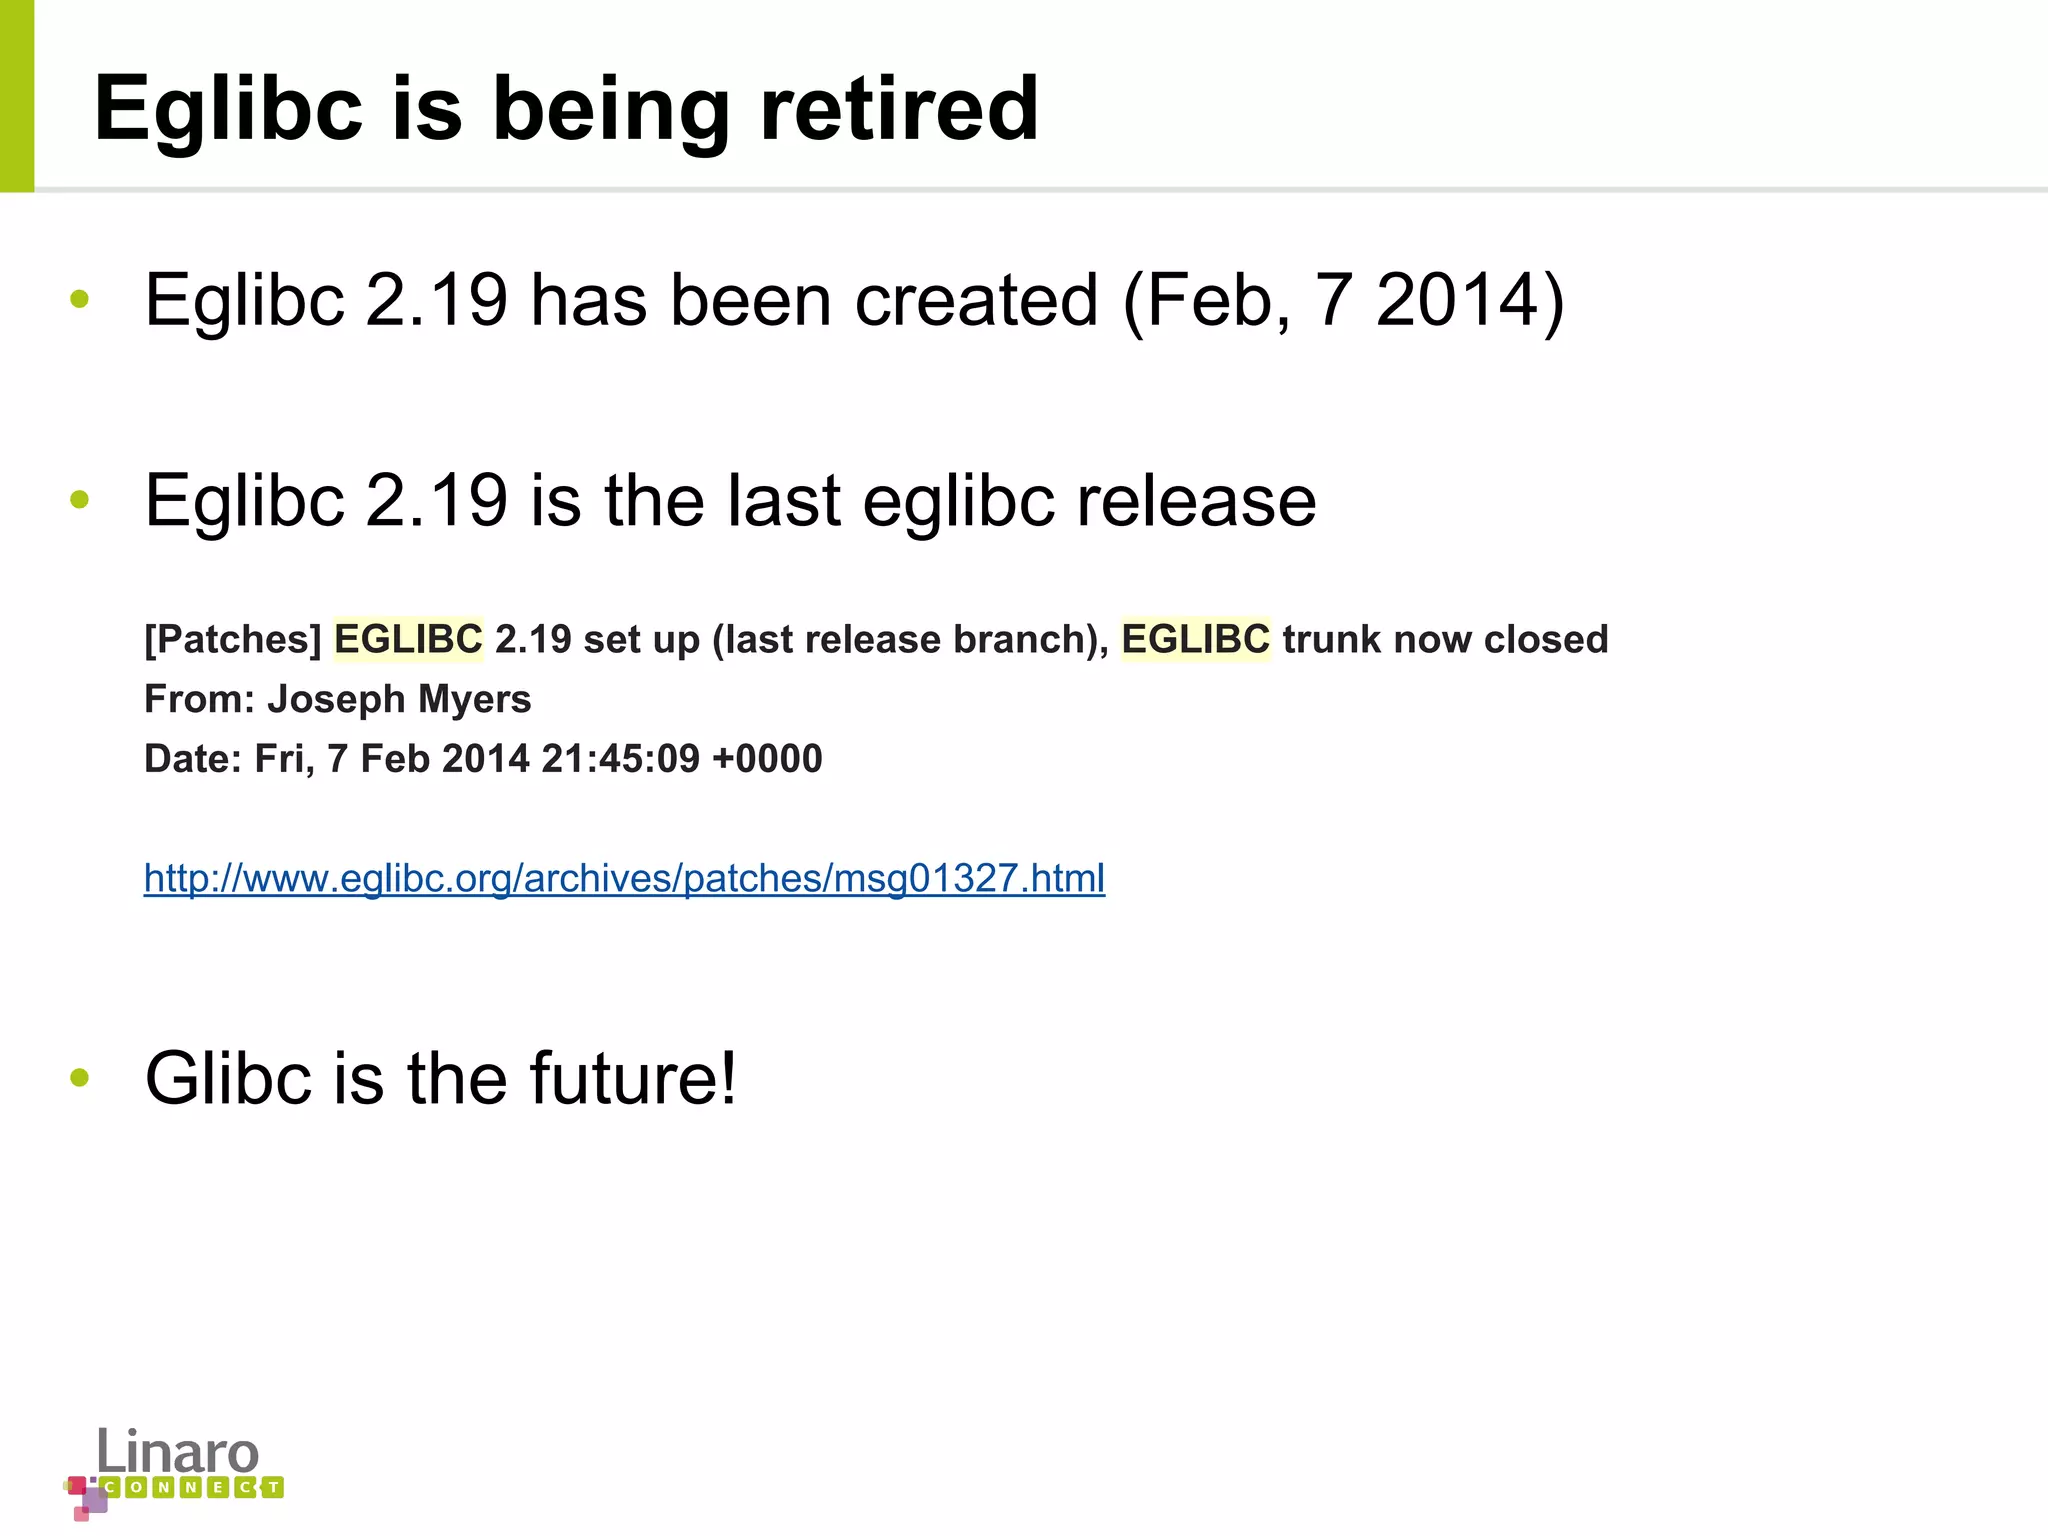
Task: Open the eglibc.org msg01327 archive link
Action: 624,878
